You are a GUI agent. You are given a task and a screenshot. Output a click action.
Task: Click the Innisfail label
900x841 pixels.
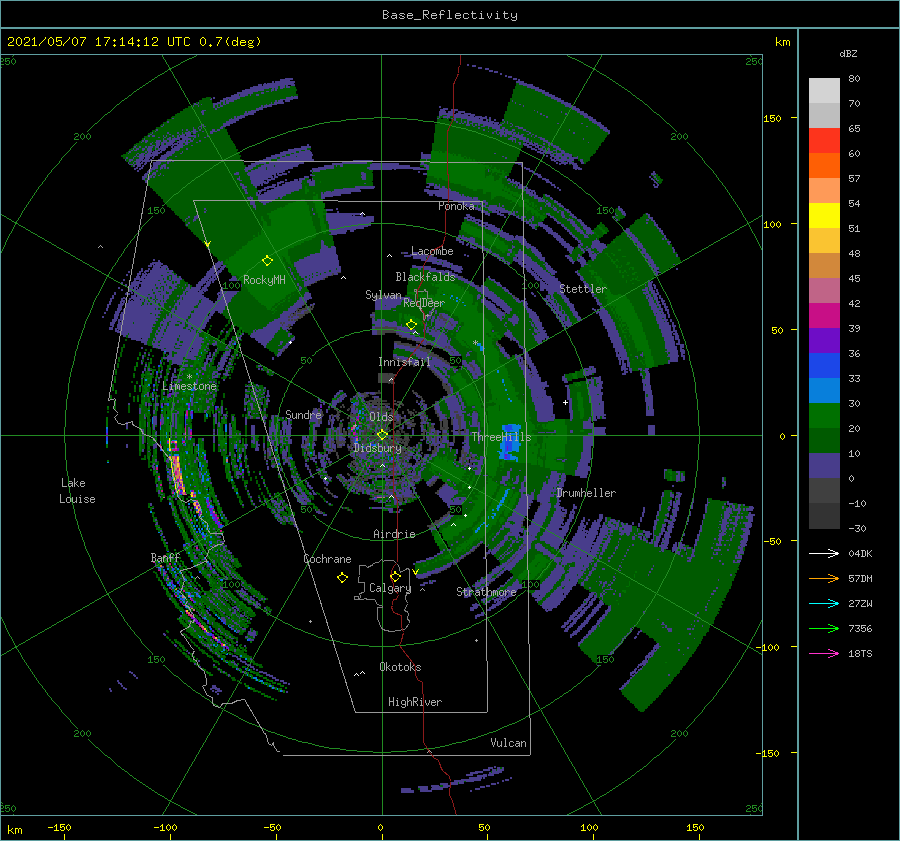point(404,362)
